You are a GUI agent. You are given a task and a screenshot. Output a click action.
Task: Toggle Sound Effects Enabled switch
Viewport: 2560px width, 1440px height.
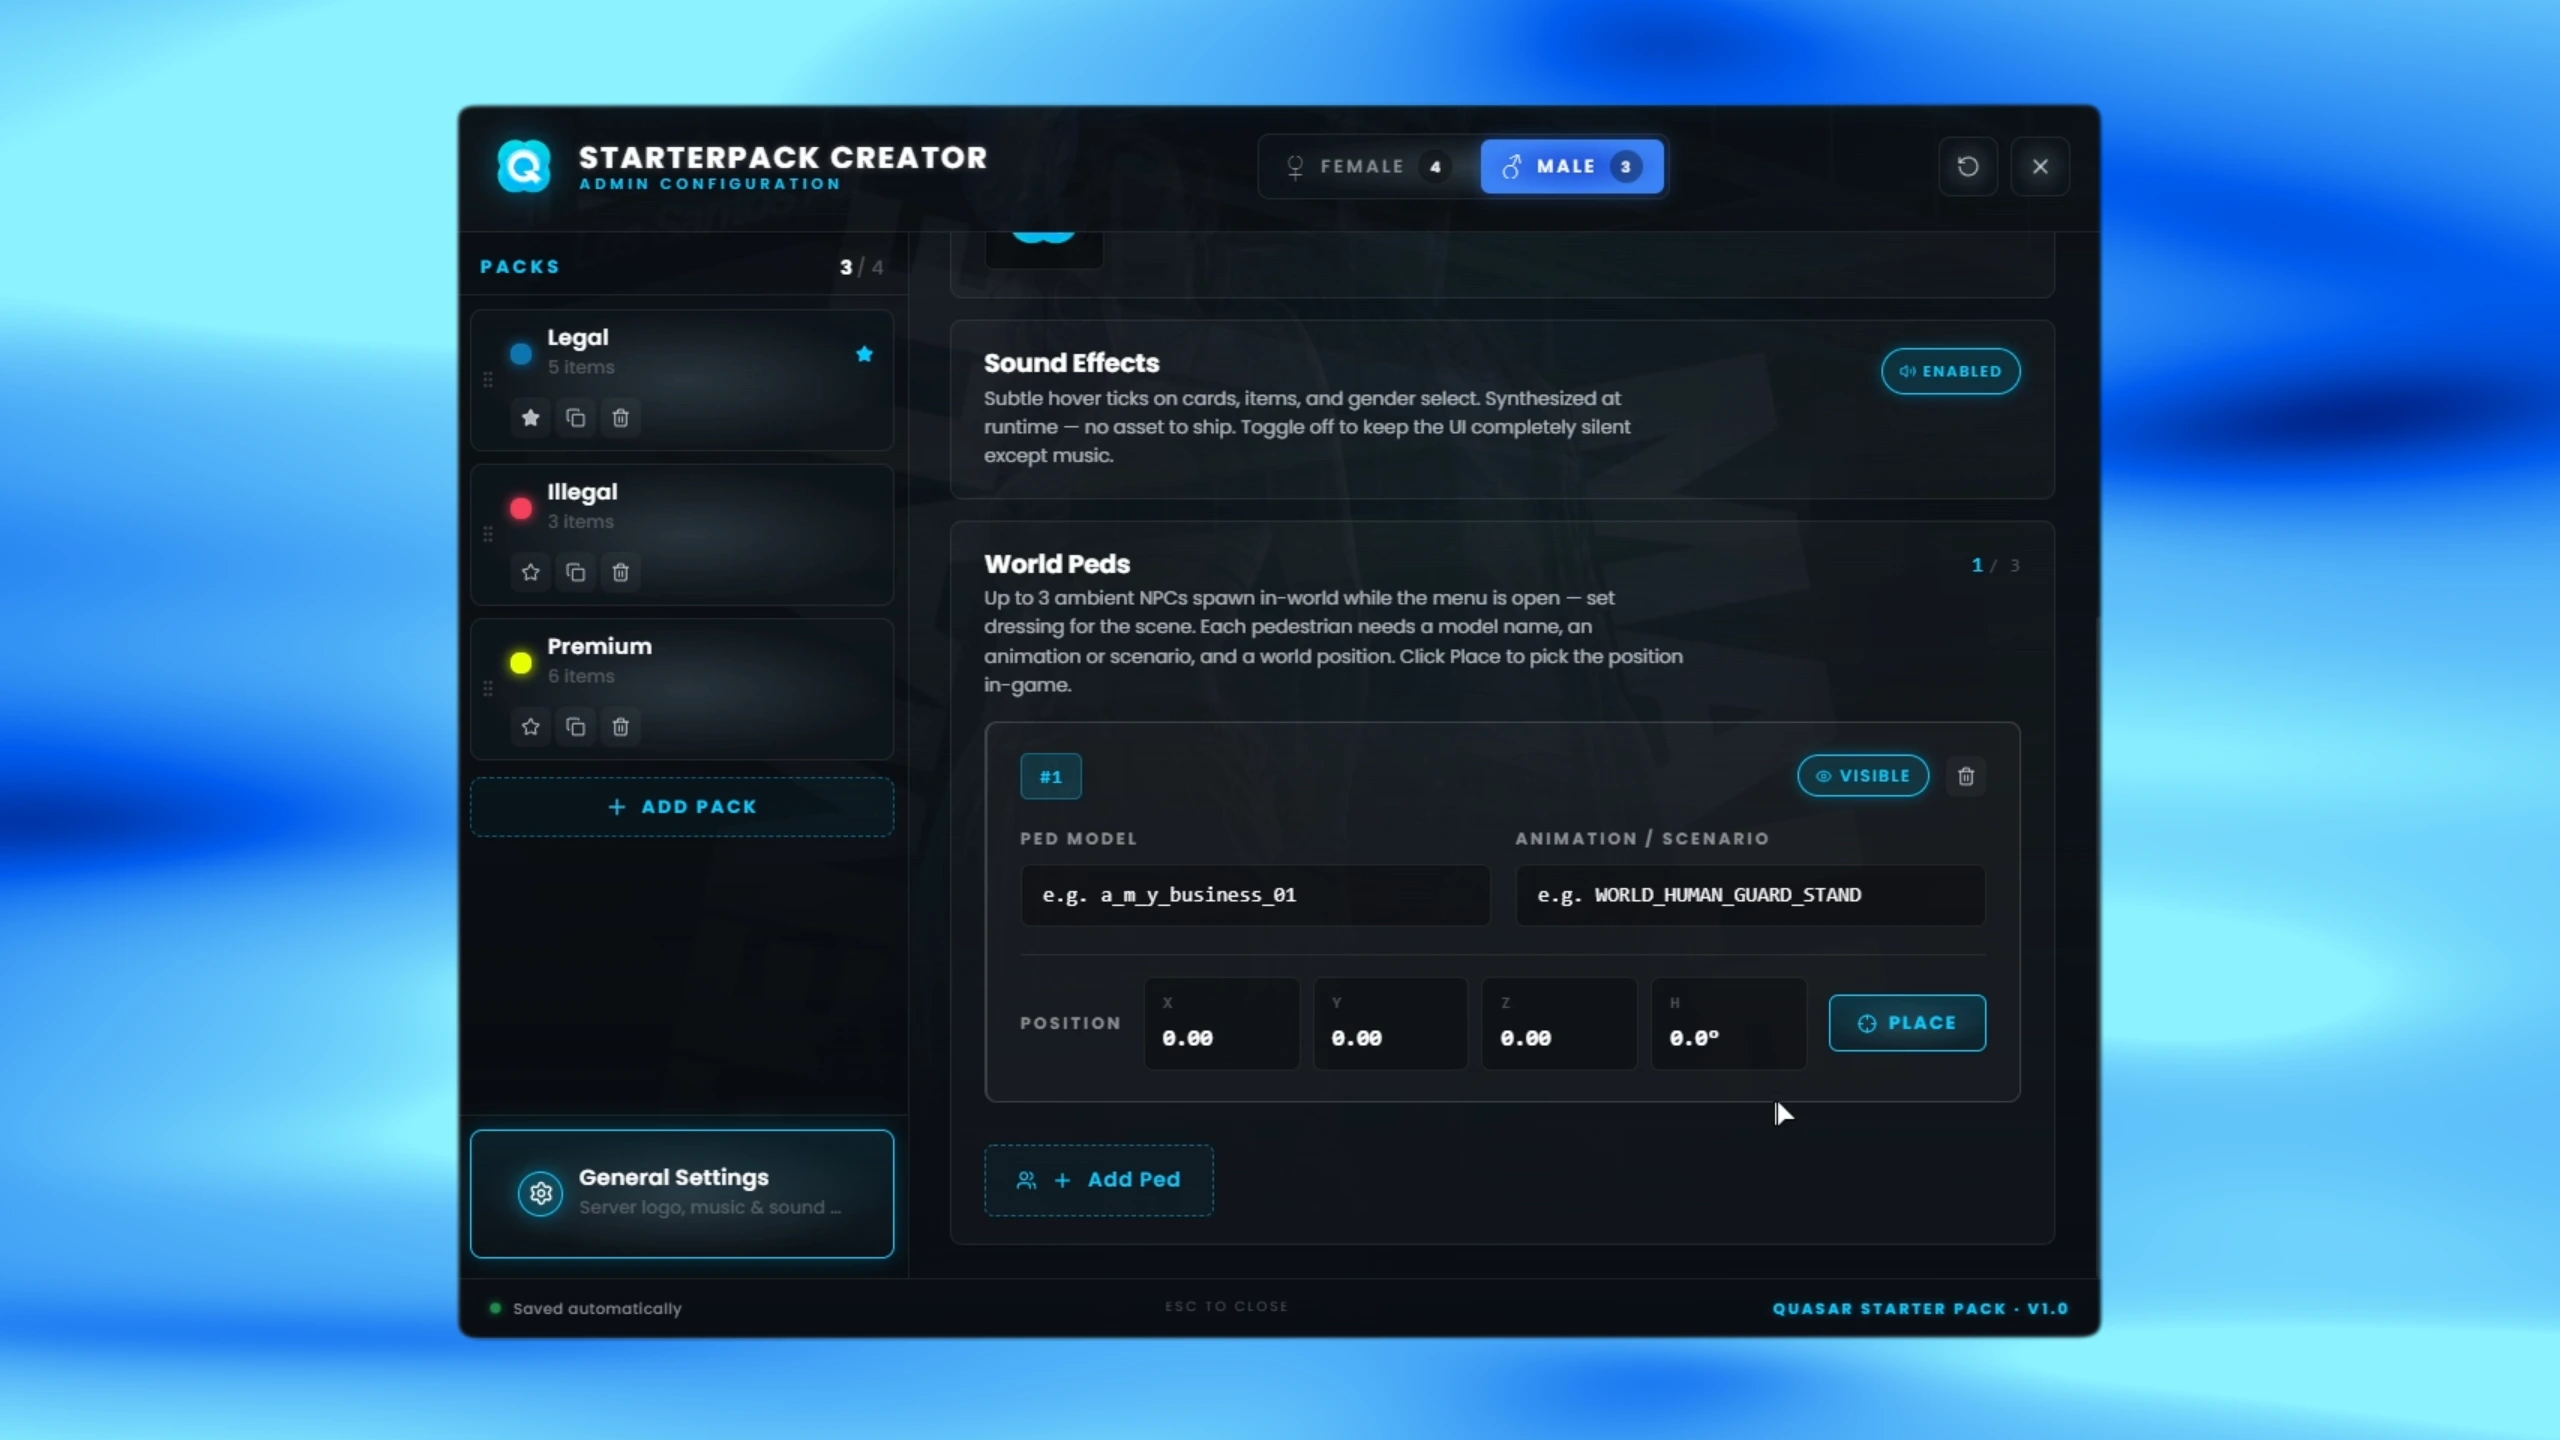[1950, 371]
